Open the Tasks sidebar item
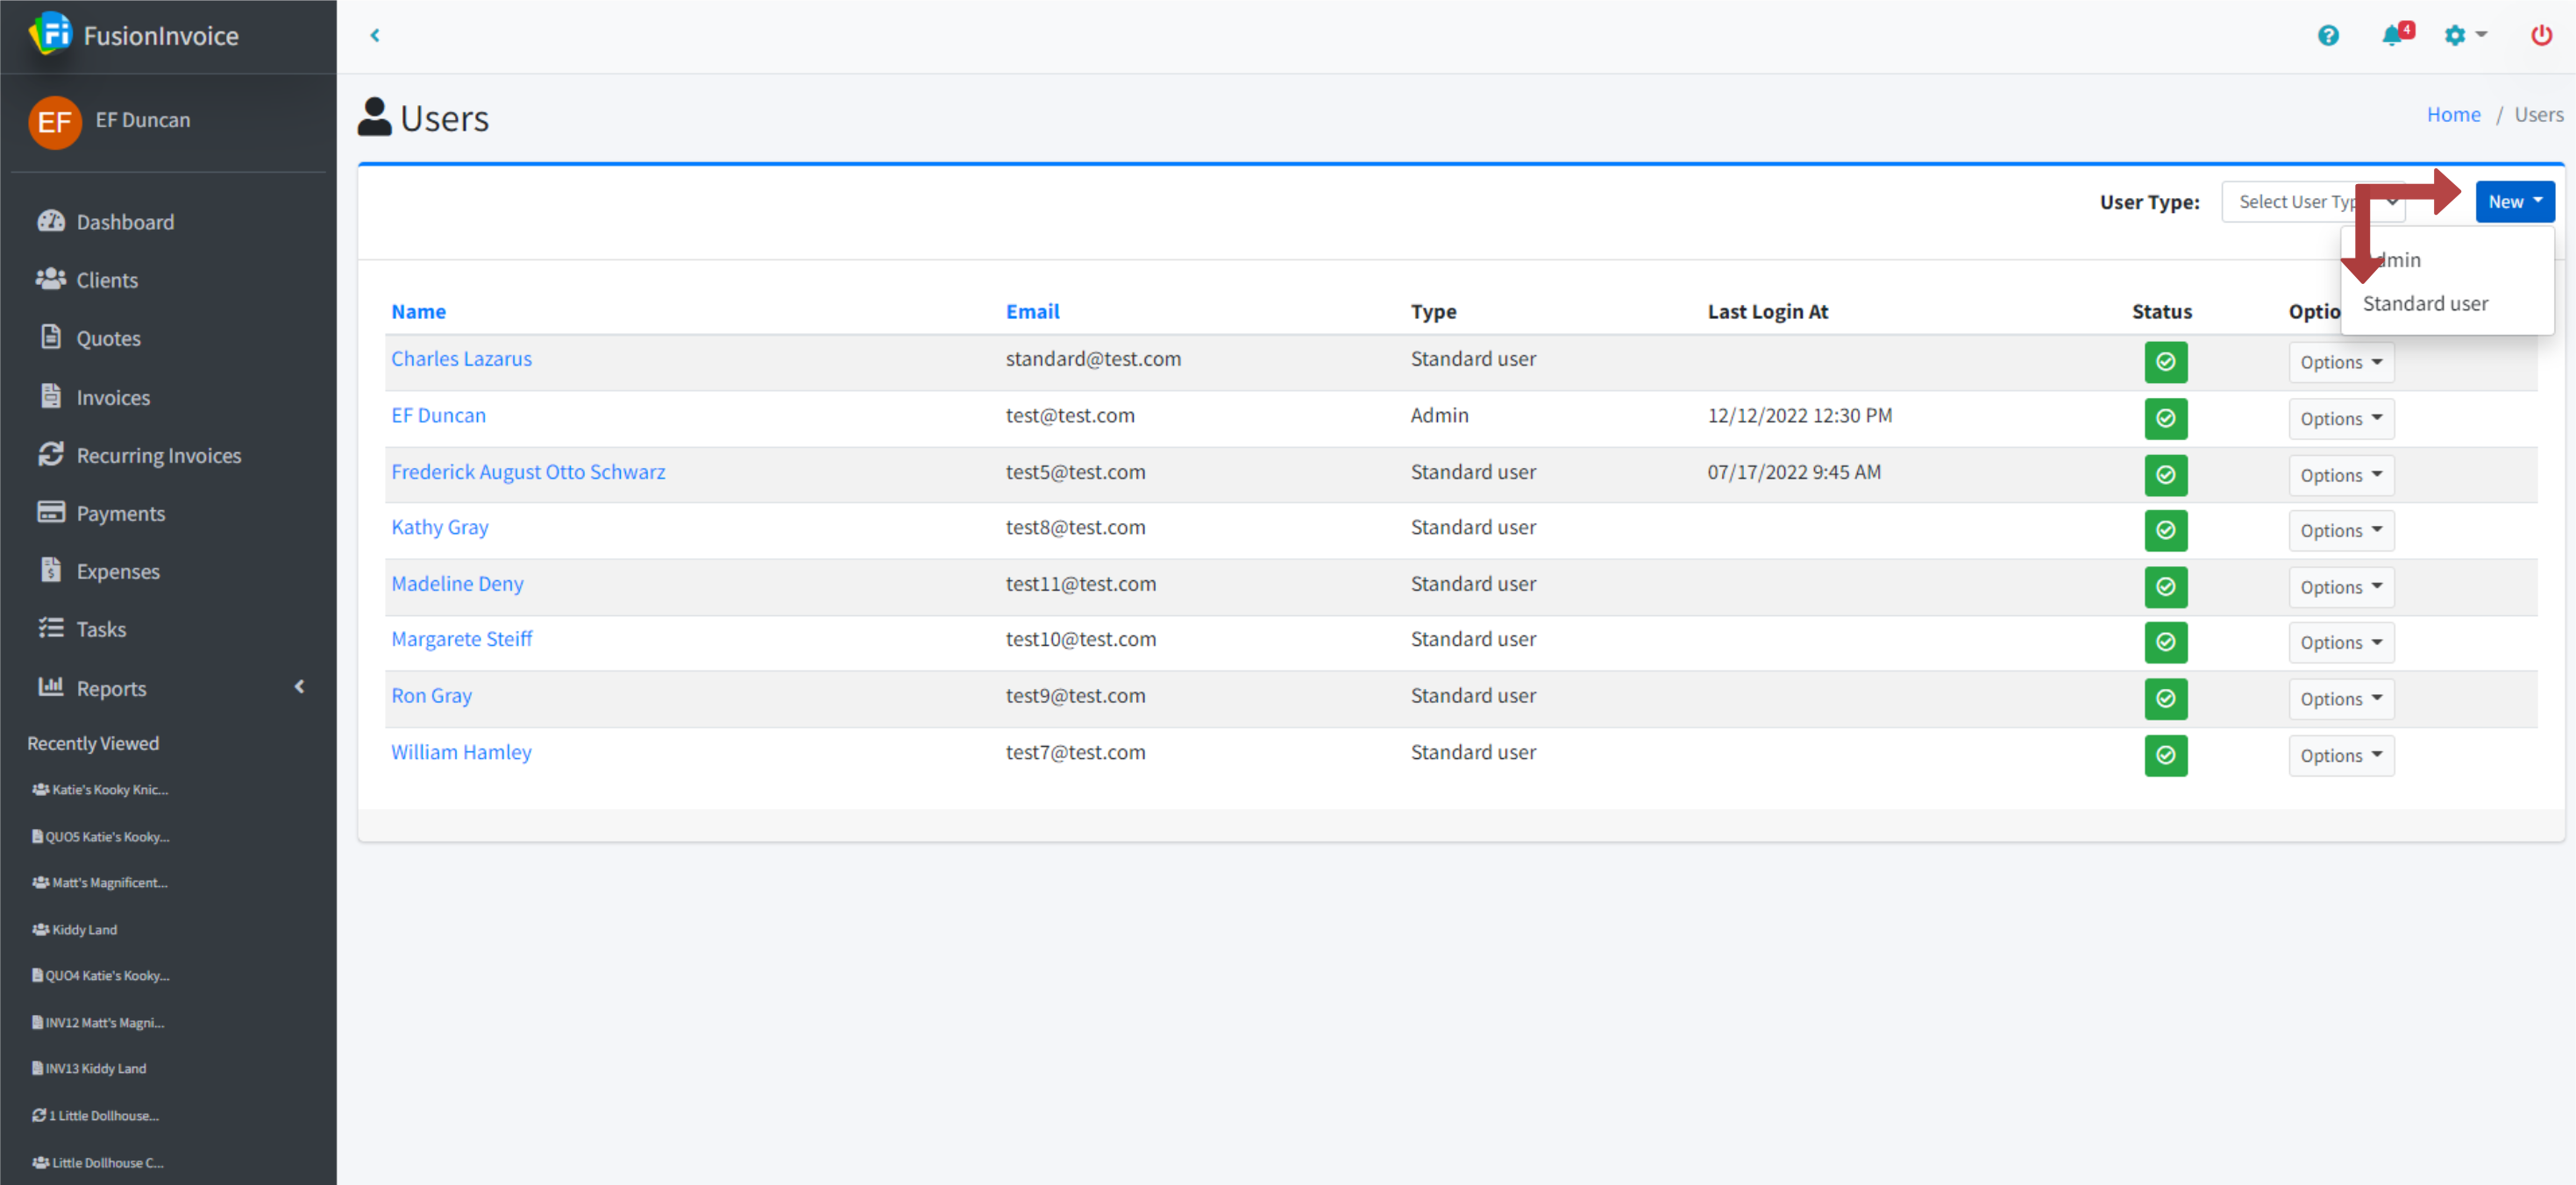The height and width of the screenshot is (1185, 2576). (101, 630)
